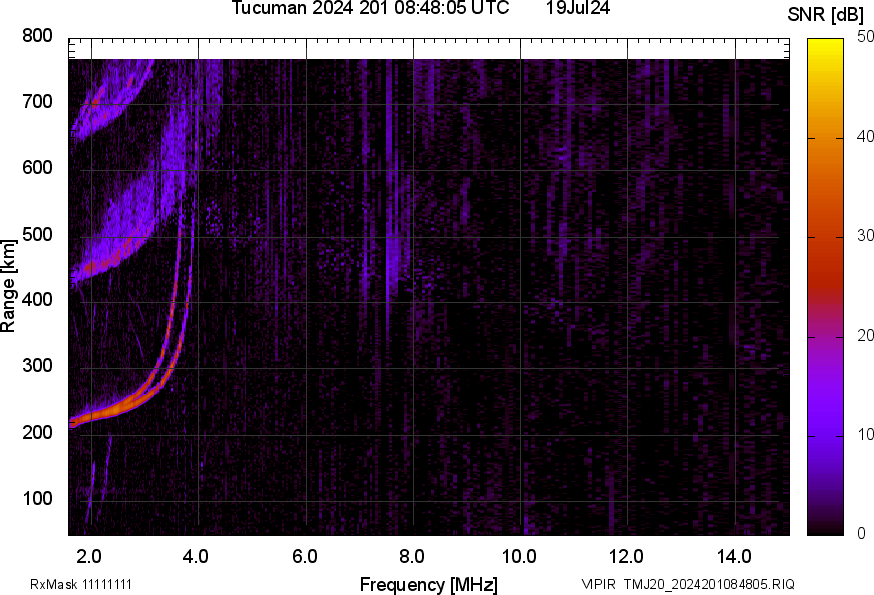Click the date label '19Jul24'
The height and width of the screenshot is (595, 874).
click(577, 8)
